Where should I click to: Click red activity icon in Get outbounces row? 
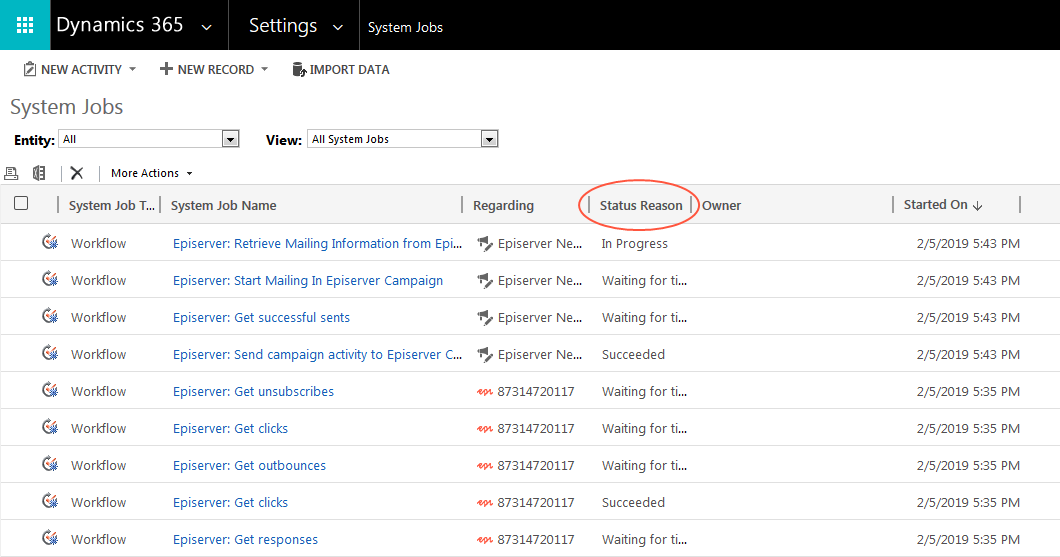[484, 466]
